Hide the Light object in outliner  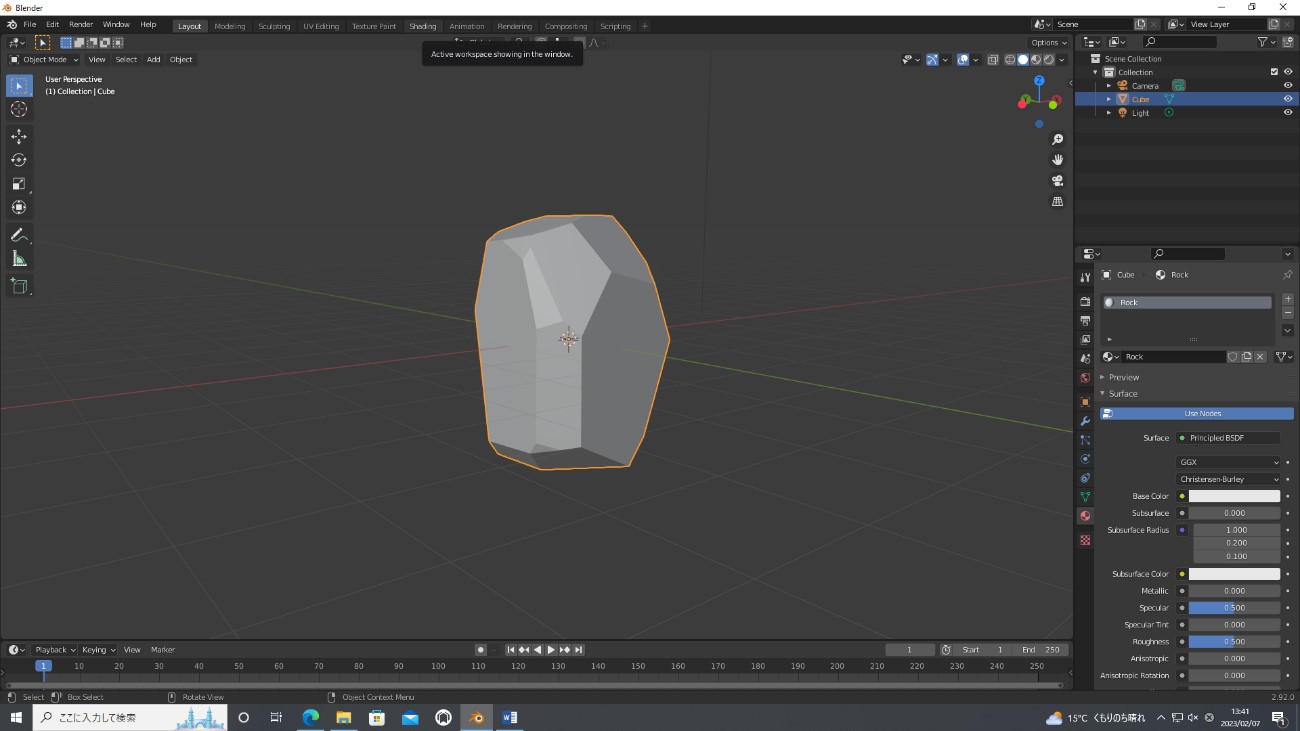point(1288,113)
